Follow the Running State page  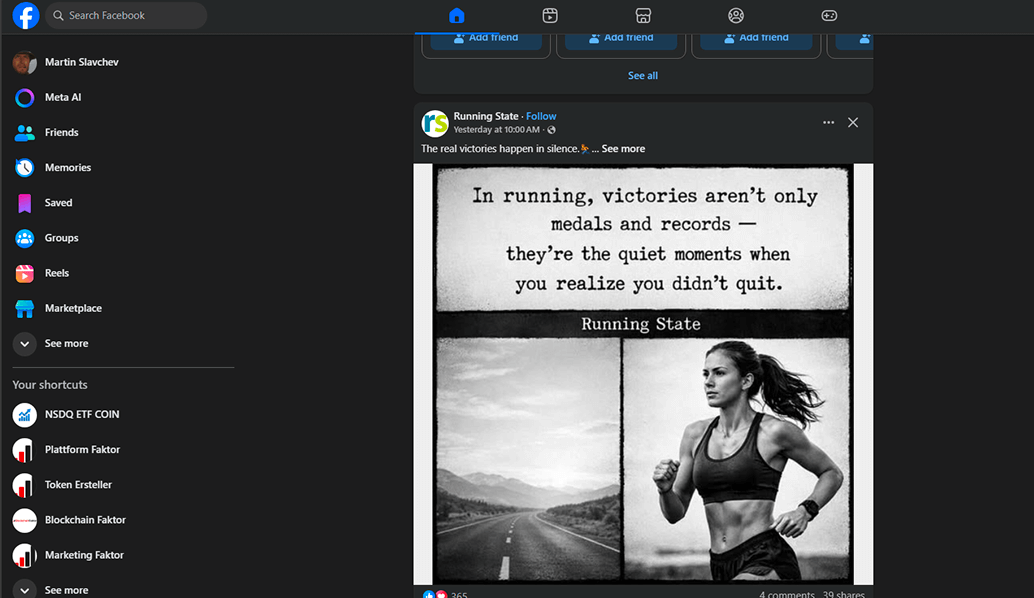(x=541, y=116)
